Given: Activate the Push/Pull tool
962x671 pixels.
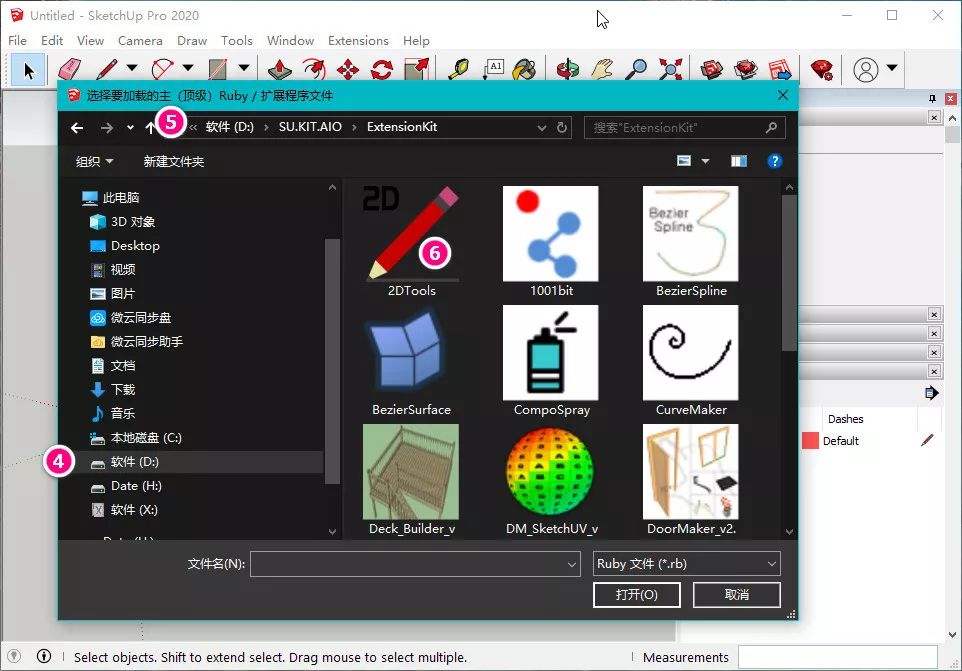Looking at the screenshot, I should 280,69.
